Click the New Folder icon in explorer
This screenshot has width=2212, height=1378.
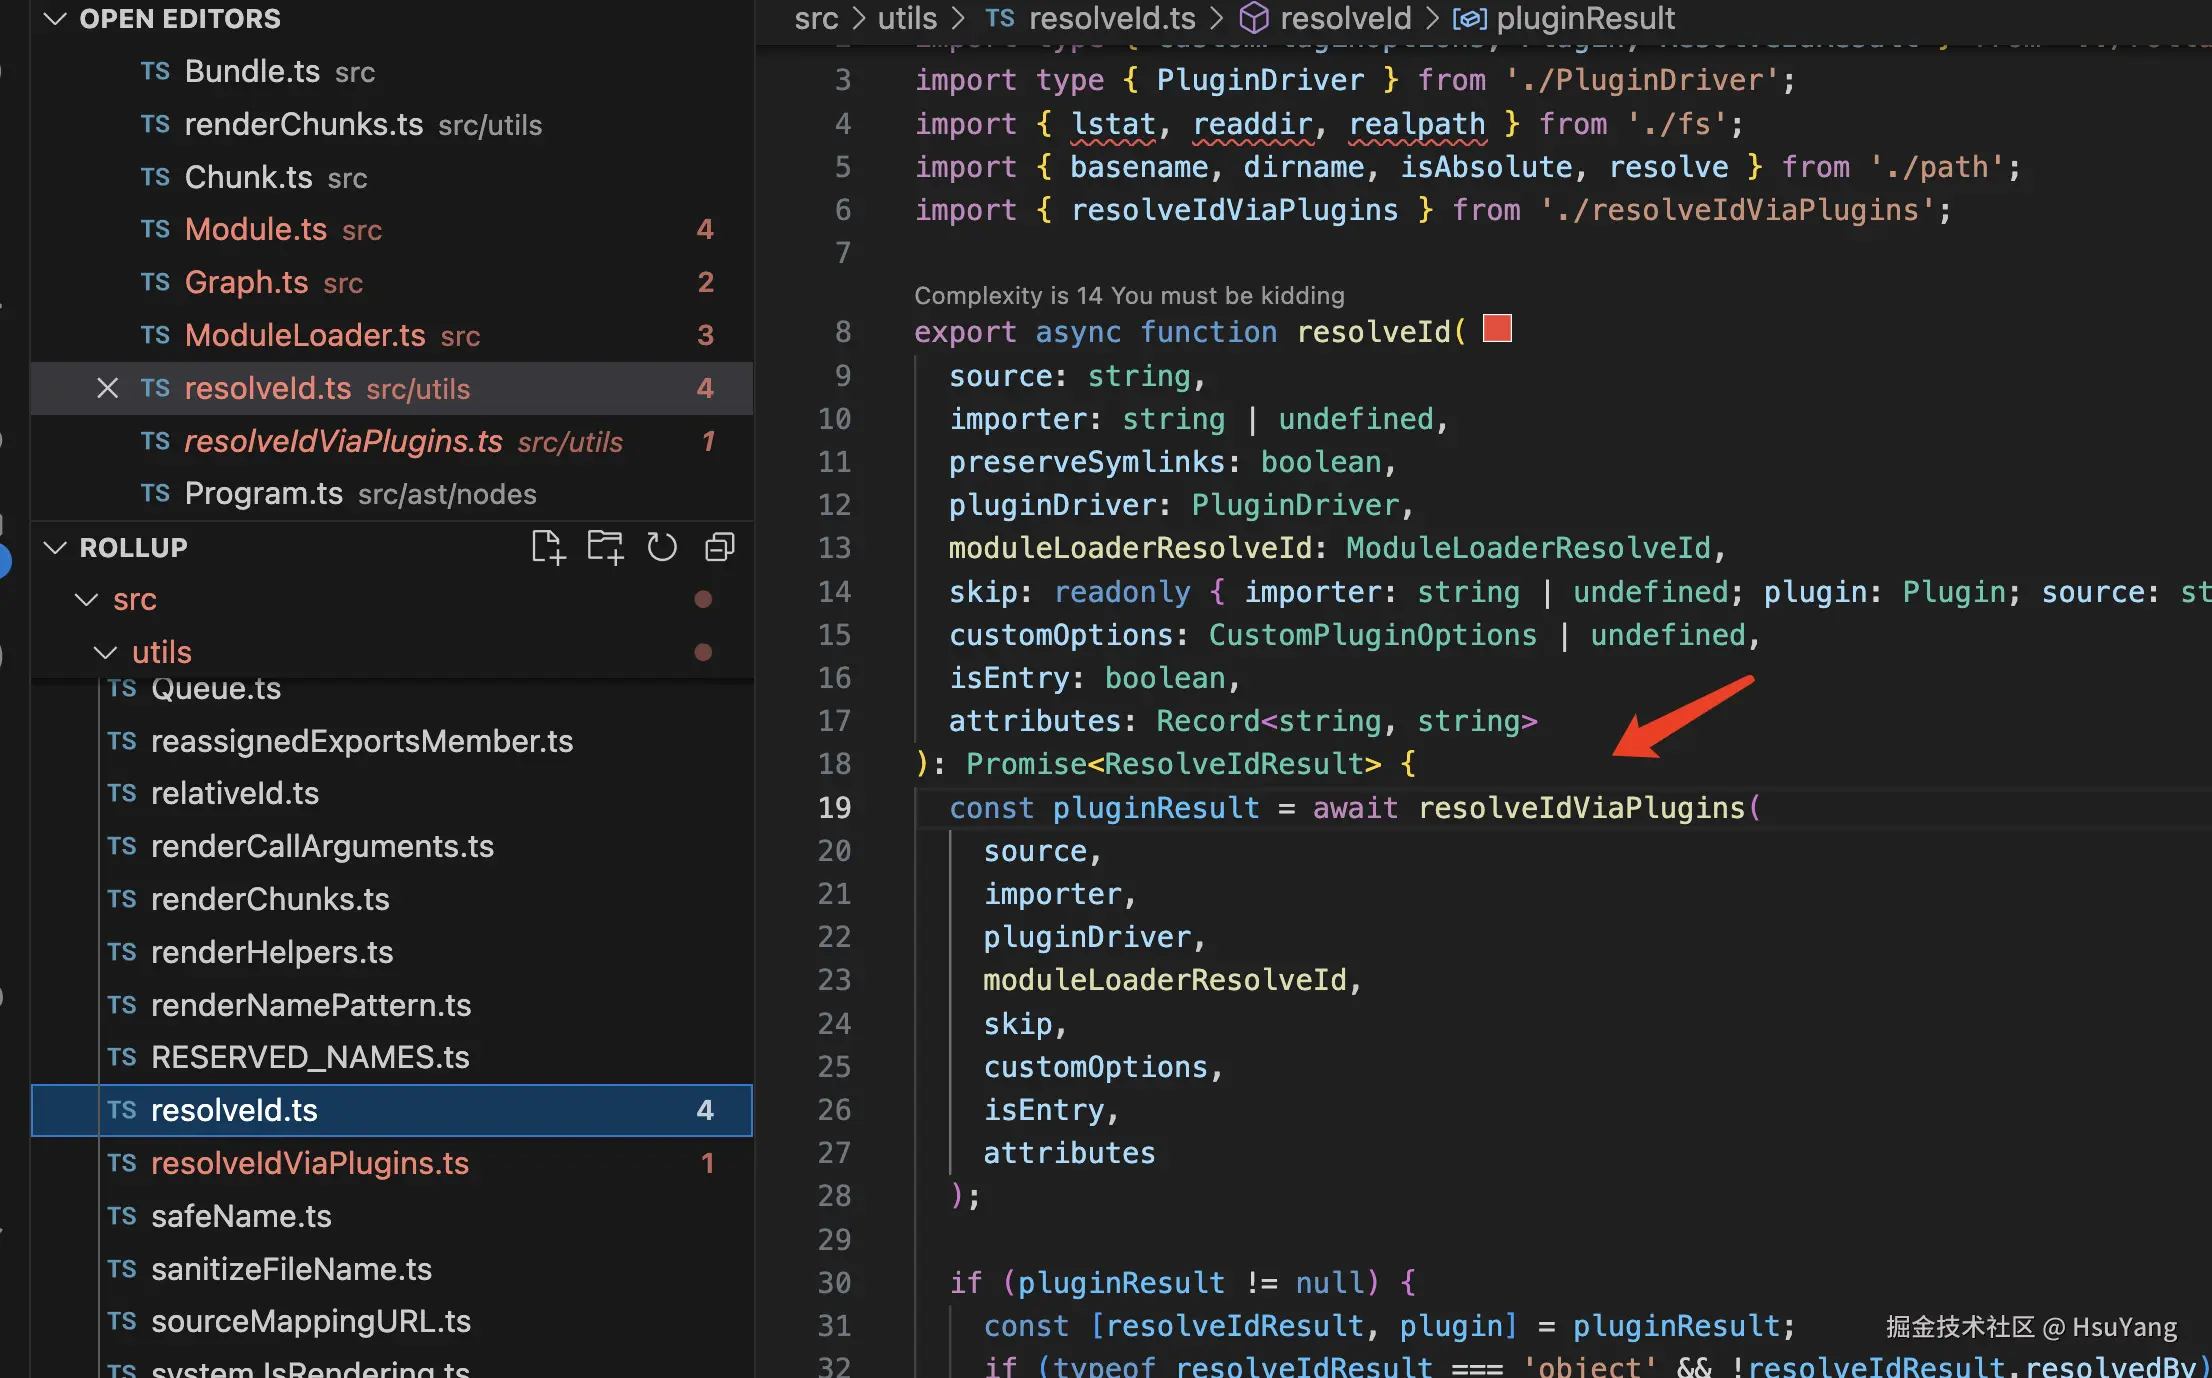click(x=605, y=547)
